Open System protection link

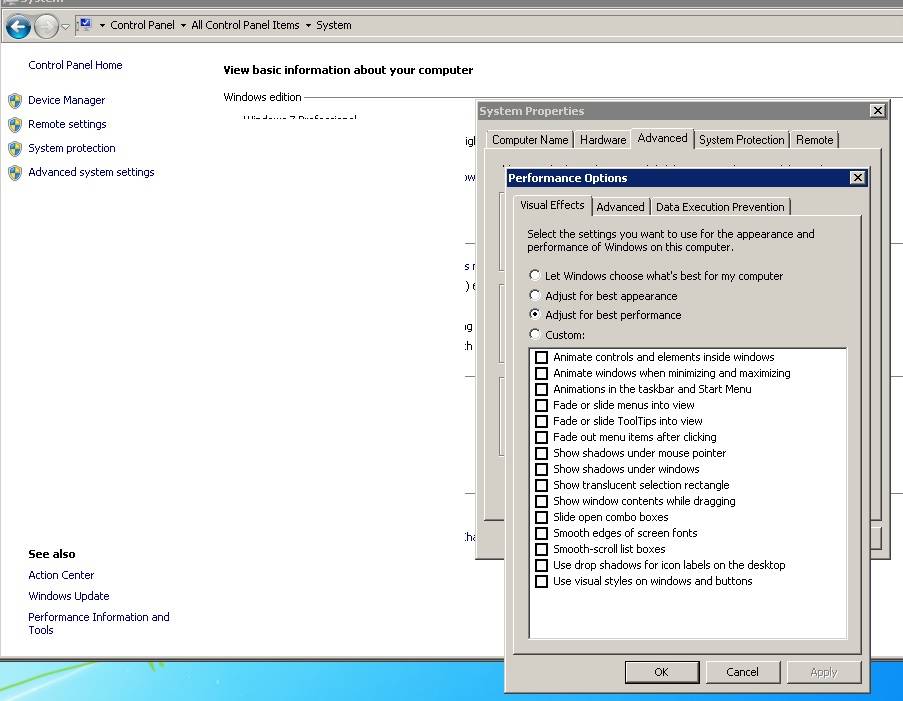point(71,148)
